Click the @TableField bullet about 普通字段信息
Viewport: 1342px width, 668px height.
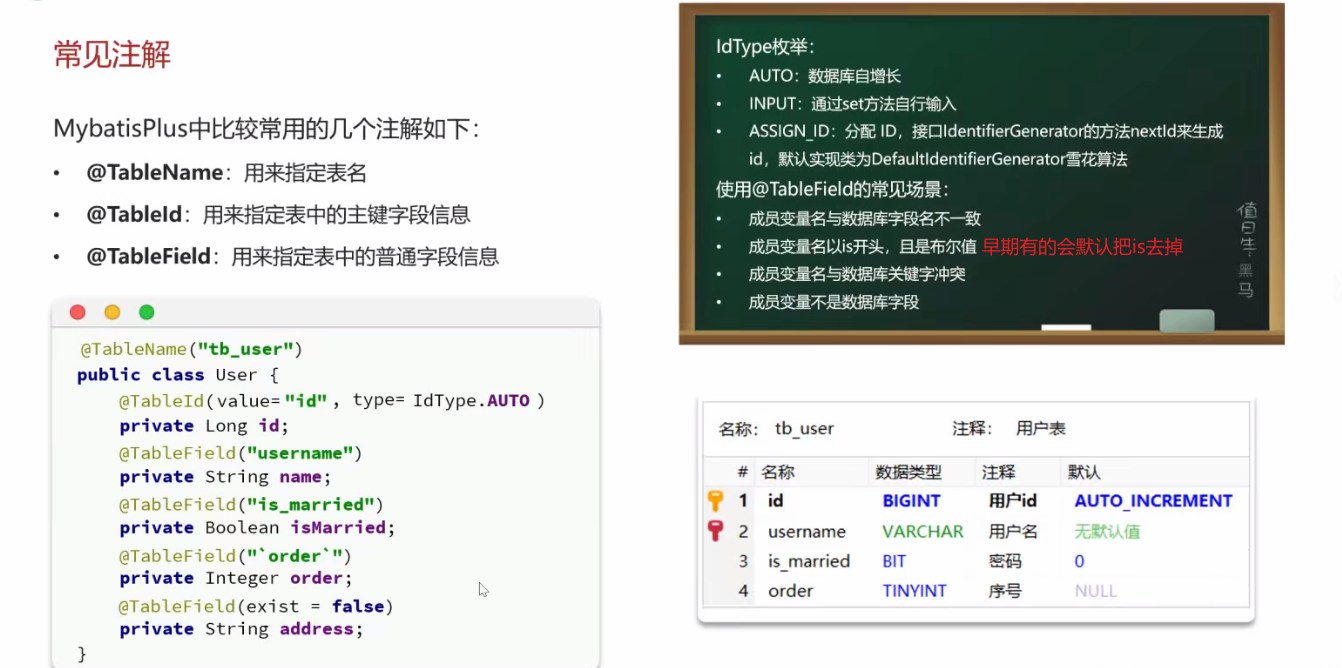(292, 257)
